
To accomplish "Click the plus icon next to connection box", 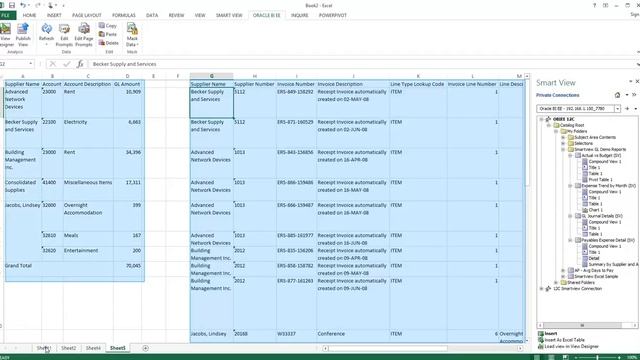I will [627, 109].
